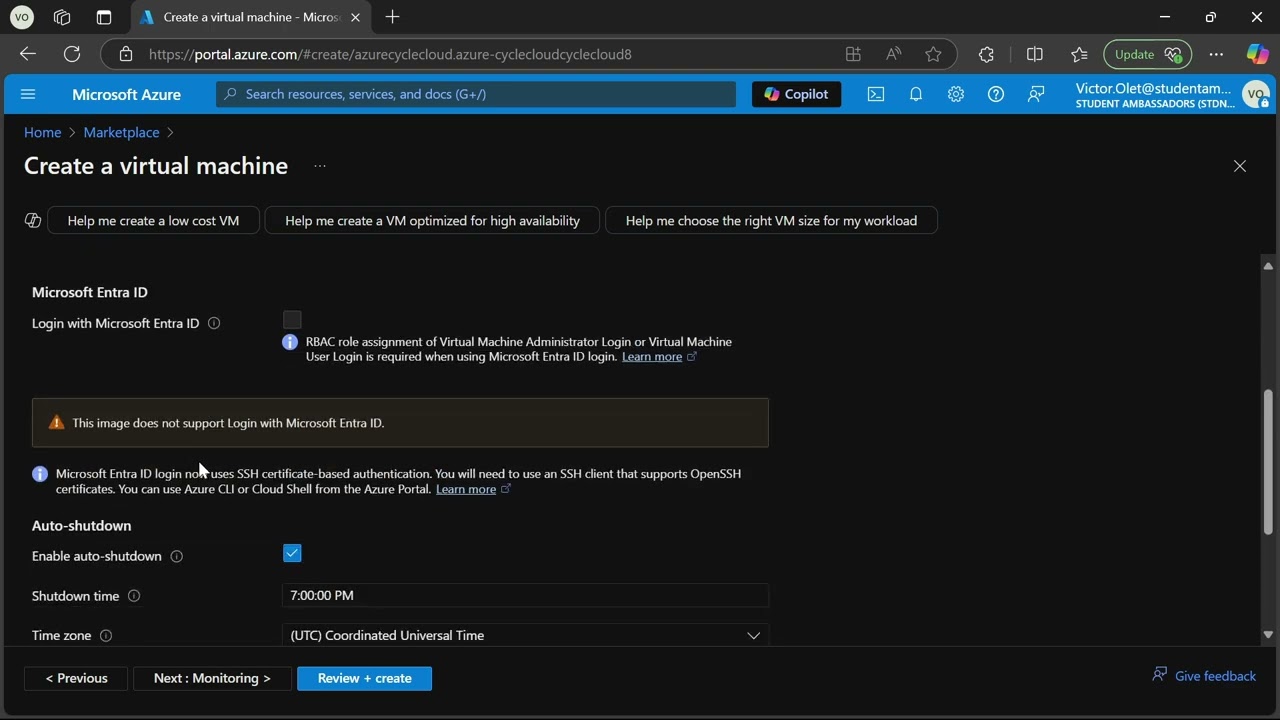Uncheck Enable auto-shutdown checkbox
The width and height of the screenshot is (1280, 720).
(292, 553)
